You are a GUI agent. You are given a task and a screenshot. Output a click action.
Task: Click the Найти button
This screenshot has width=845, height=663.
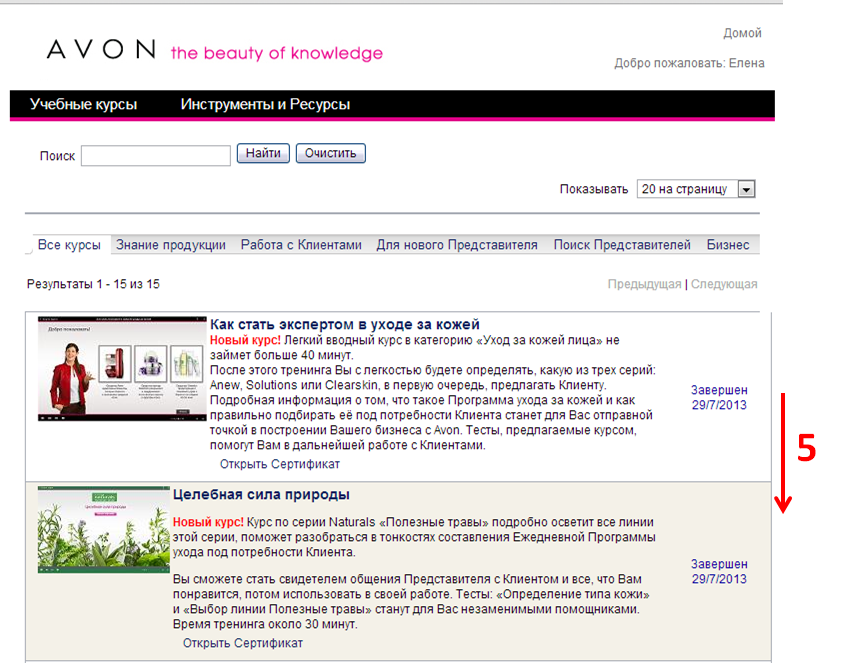pos(263,153)
